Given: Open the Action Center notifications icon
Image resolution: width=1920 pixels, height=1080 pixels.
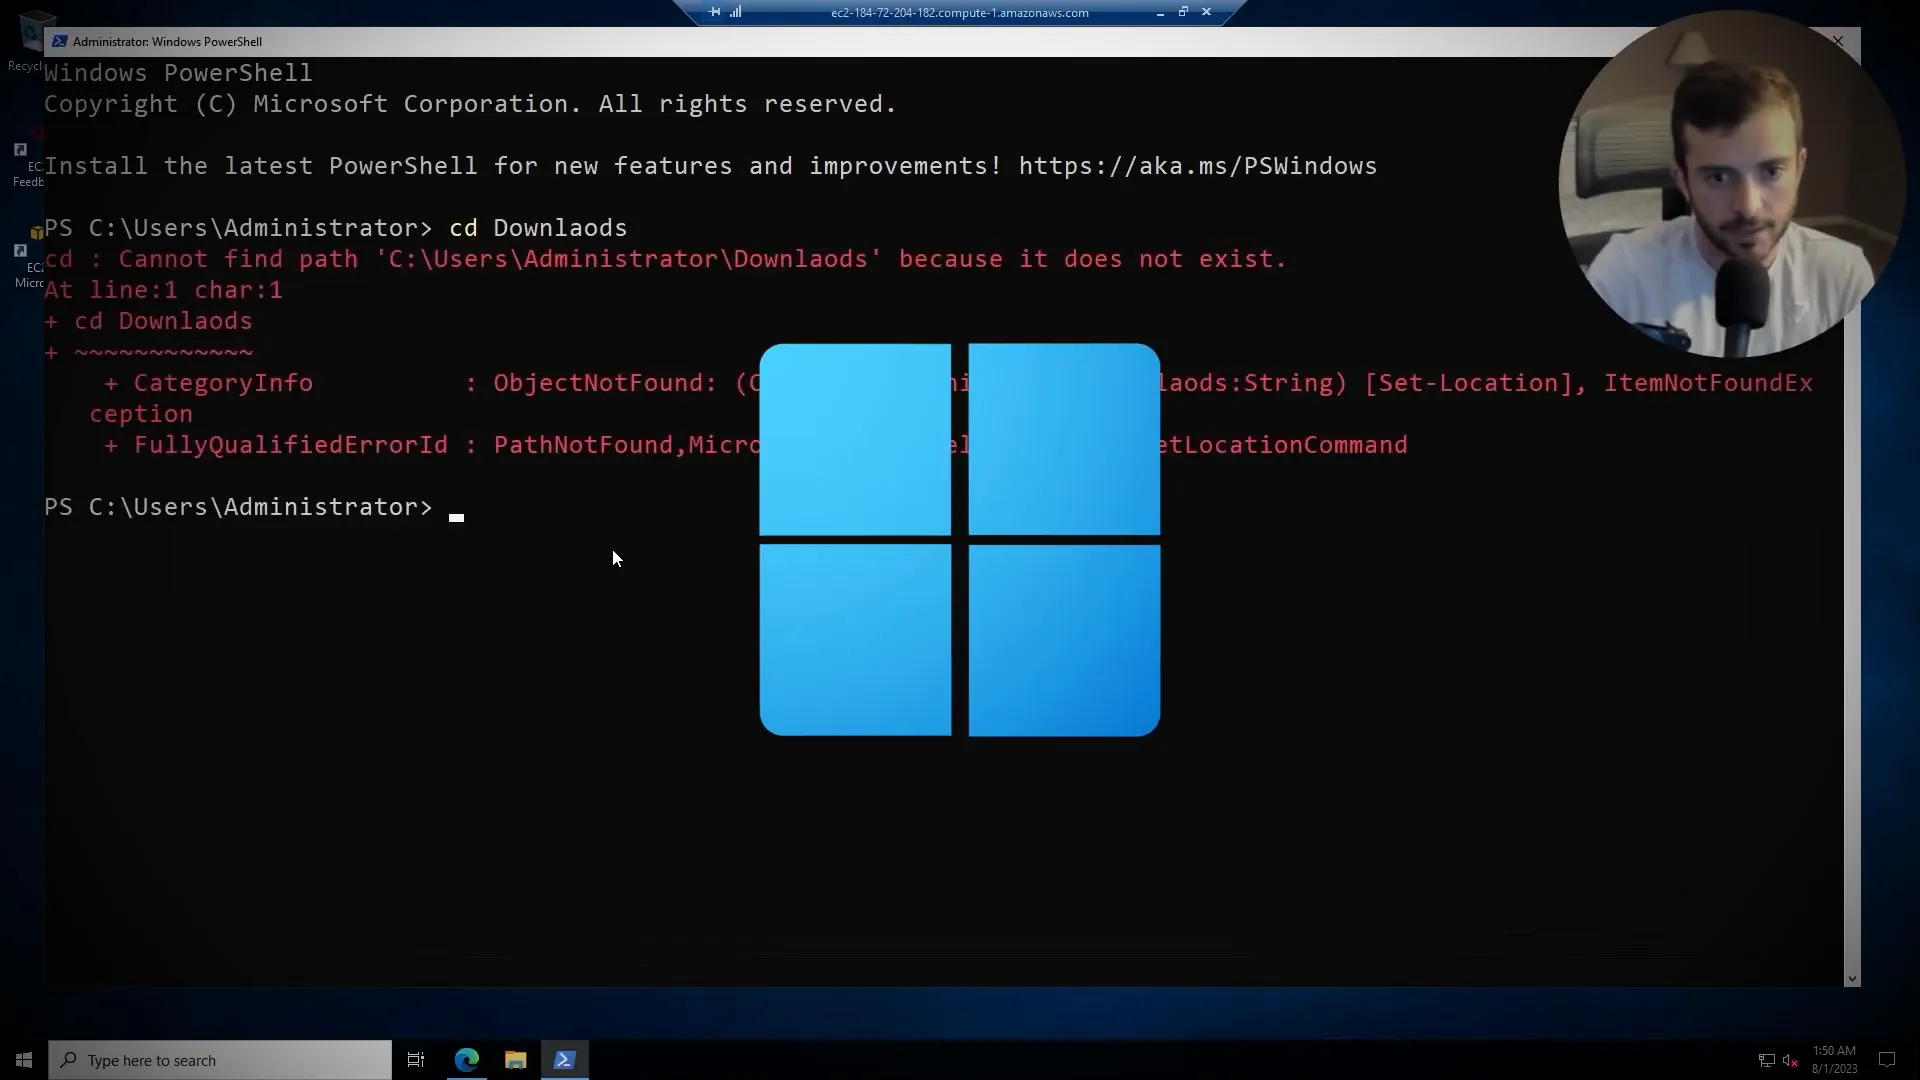Looking at the screenshot, I should 1887,1060.
